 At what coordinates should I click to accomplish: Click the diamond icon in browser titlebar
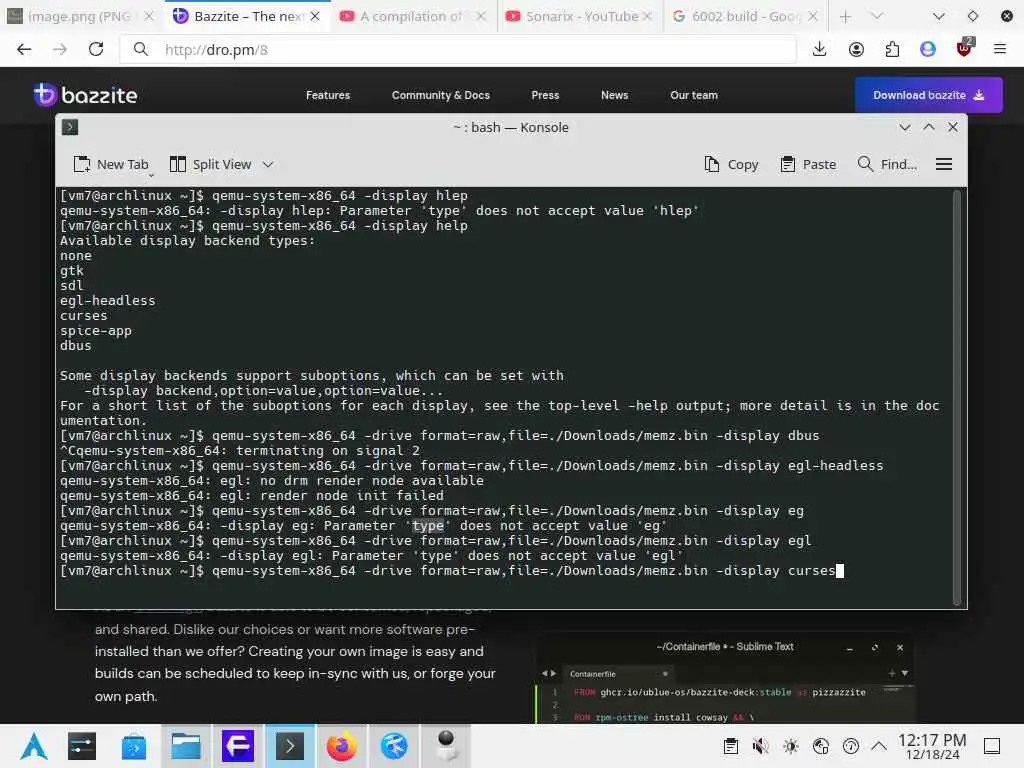coord(972,16)
